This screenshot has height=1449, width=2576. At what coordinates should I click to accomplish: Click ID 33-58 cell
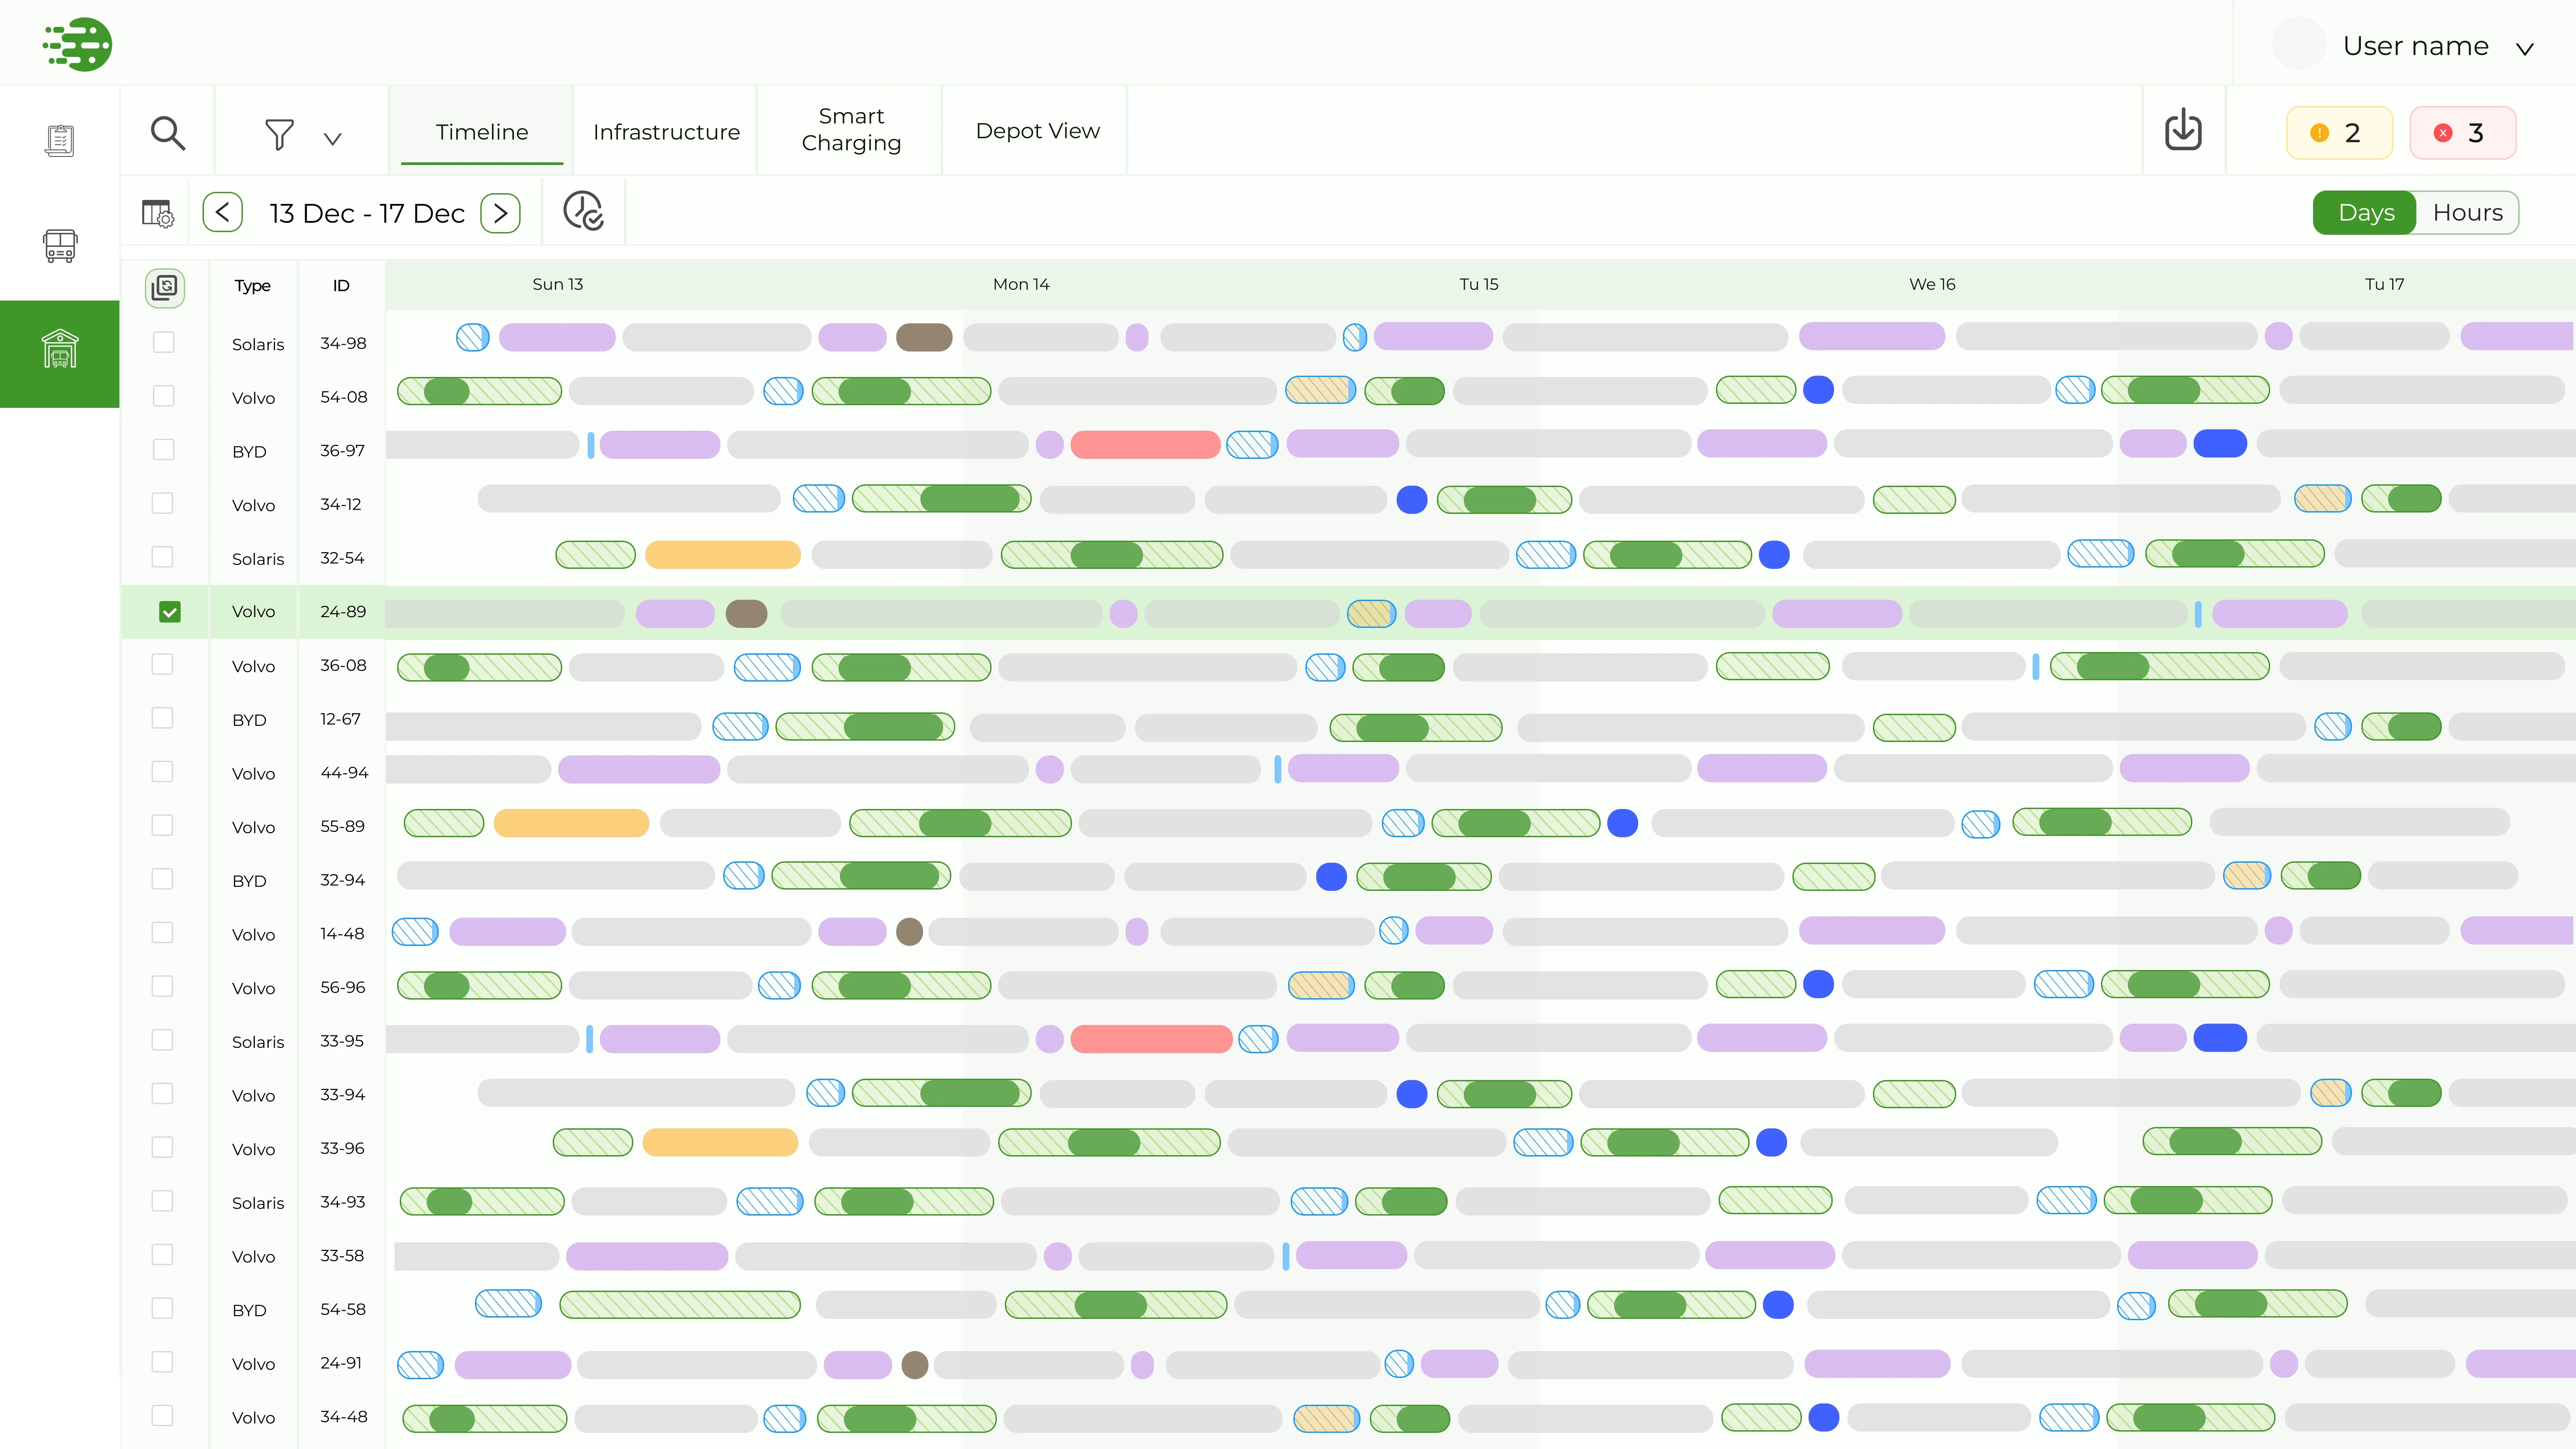[x=342, y=1255]
